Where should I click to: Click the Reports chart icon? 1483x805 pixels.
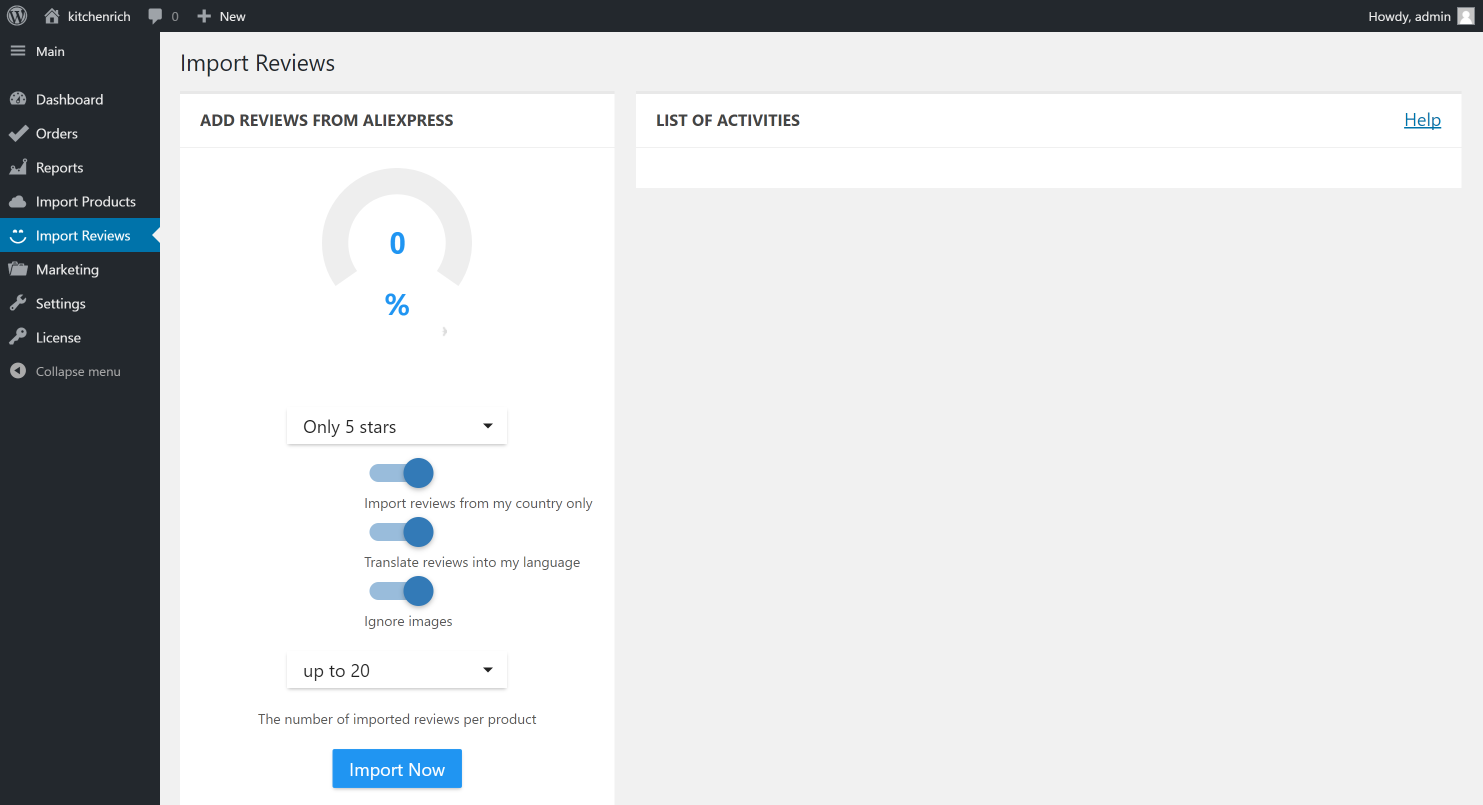(x=18, y=168)
